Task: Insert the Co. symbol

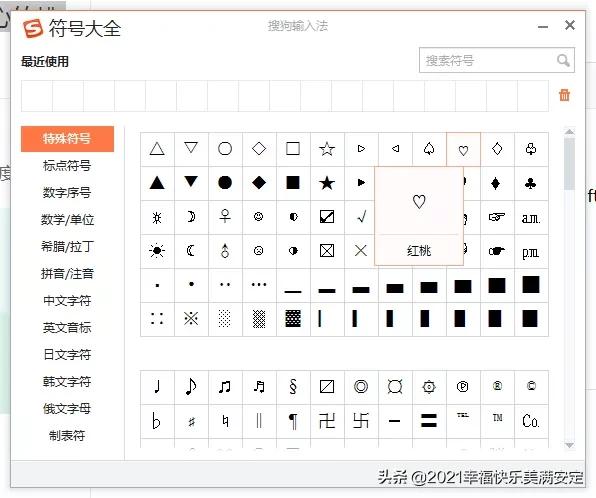Action: pyautogui.click(x=531, y=421)
